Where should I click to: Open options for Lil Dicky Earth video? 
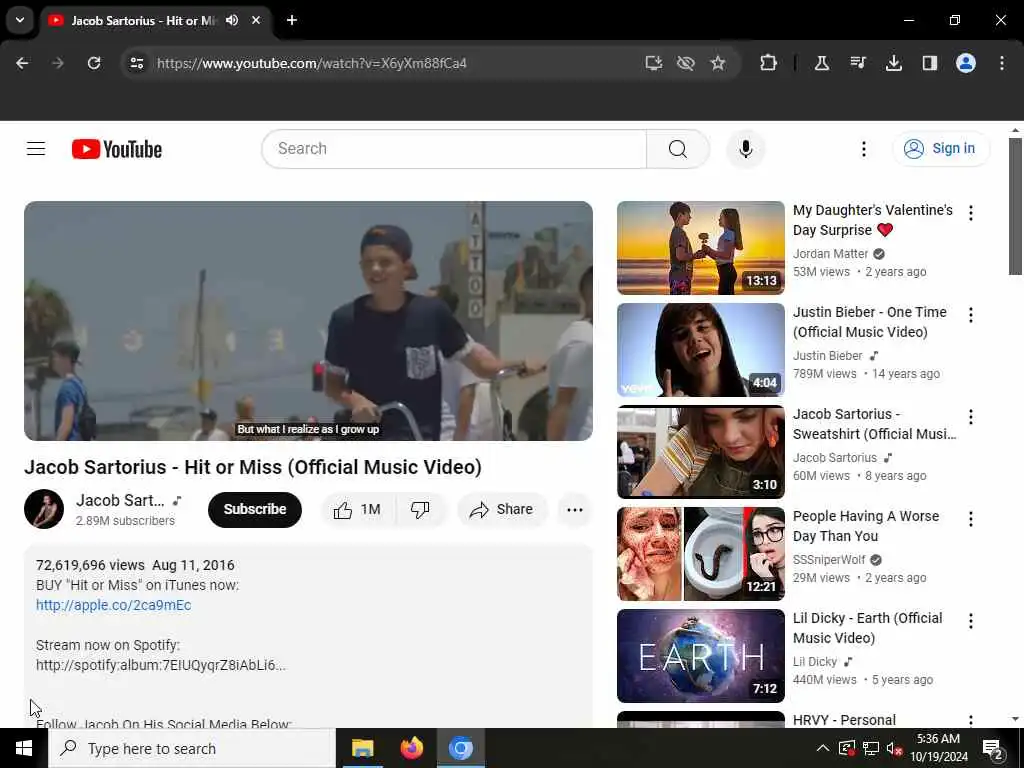(x=970, y=621)
